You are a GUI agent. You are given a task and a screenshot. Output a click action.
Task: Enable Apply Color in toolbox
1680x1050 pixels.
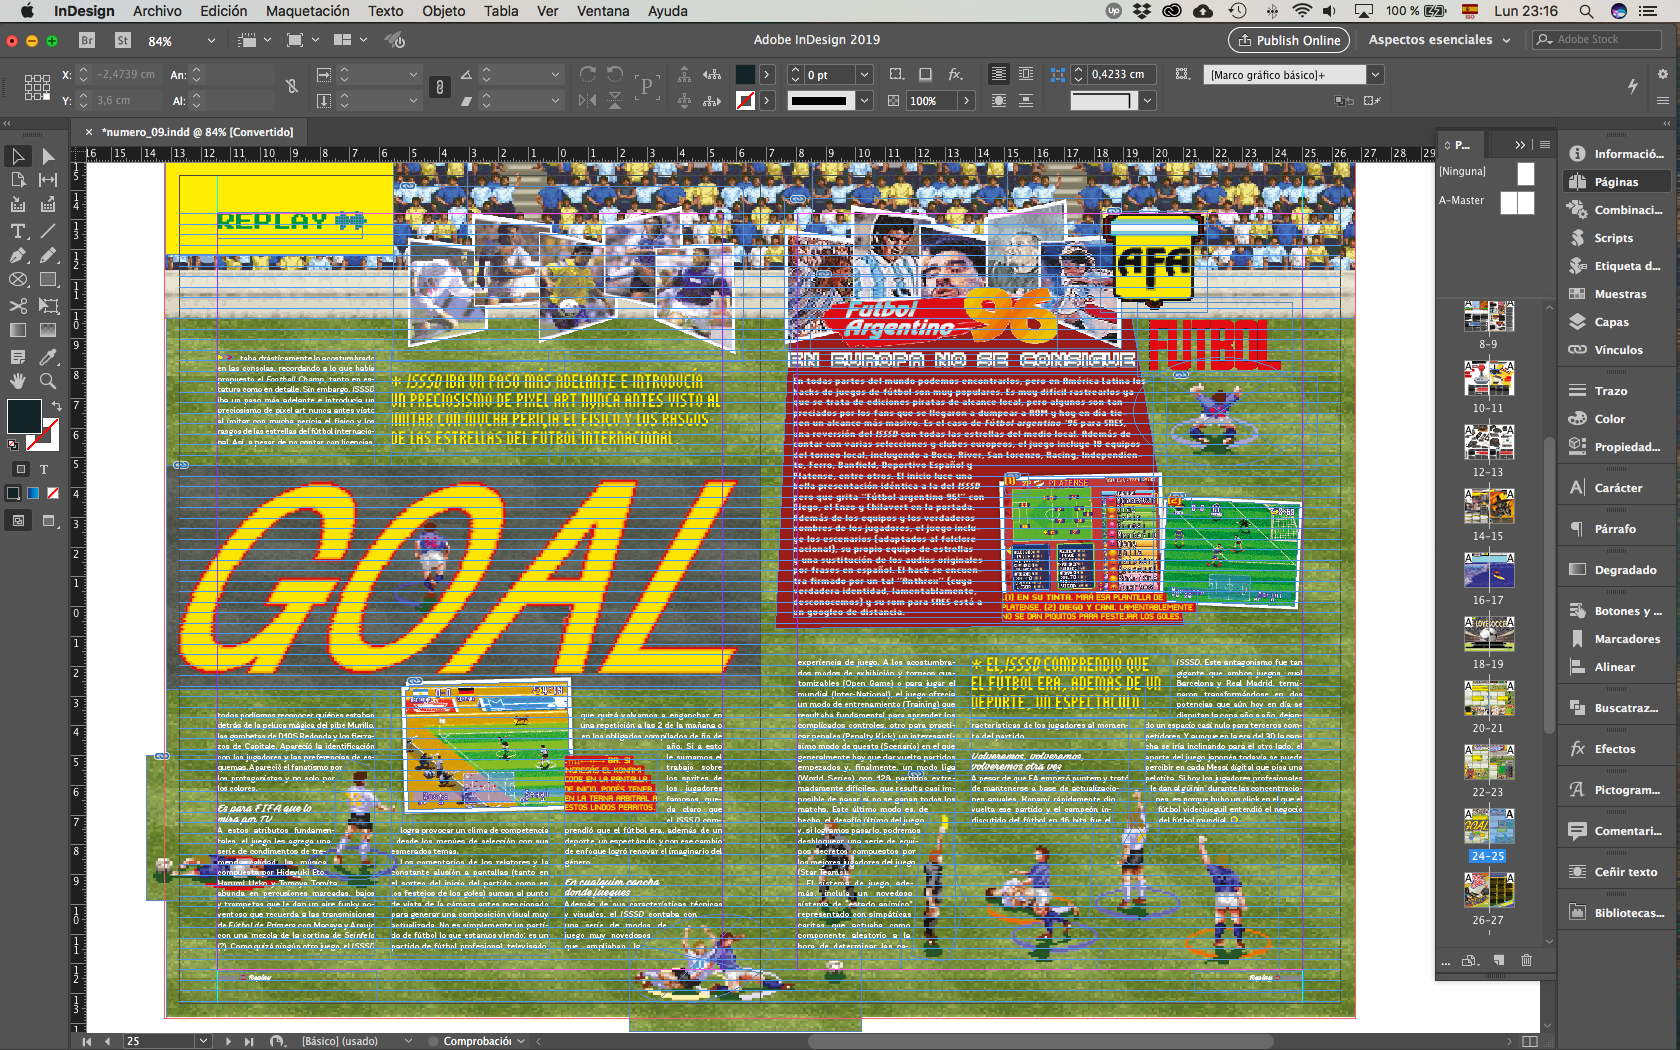click(x=13, y=493)
